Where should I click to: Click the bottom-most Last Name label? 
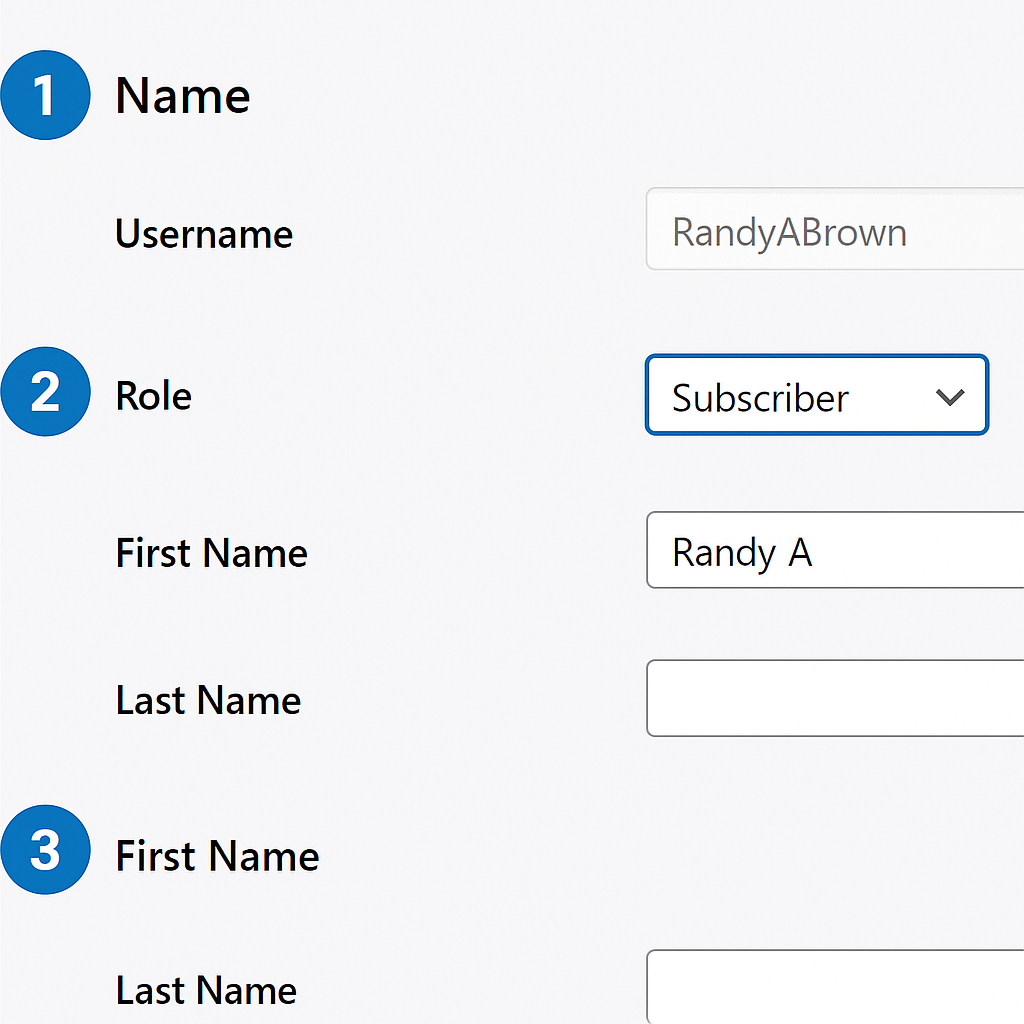206,990
